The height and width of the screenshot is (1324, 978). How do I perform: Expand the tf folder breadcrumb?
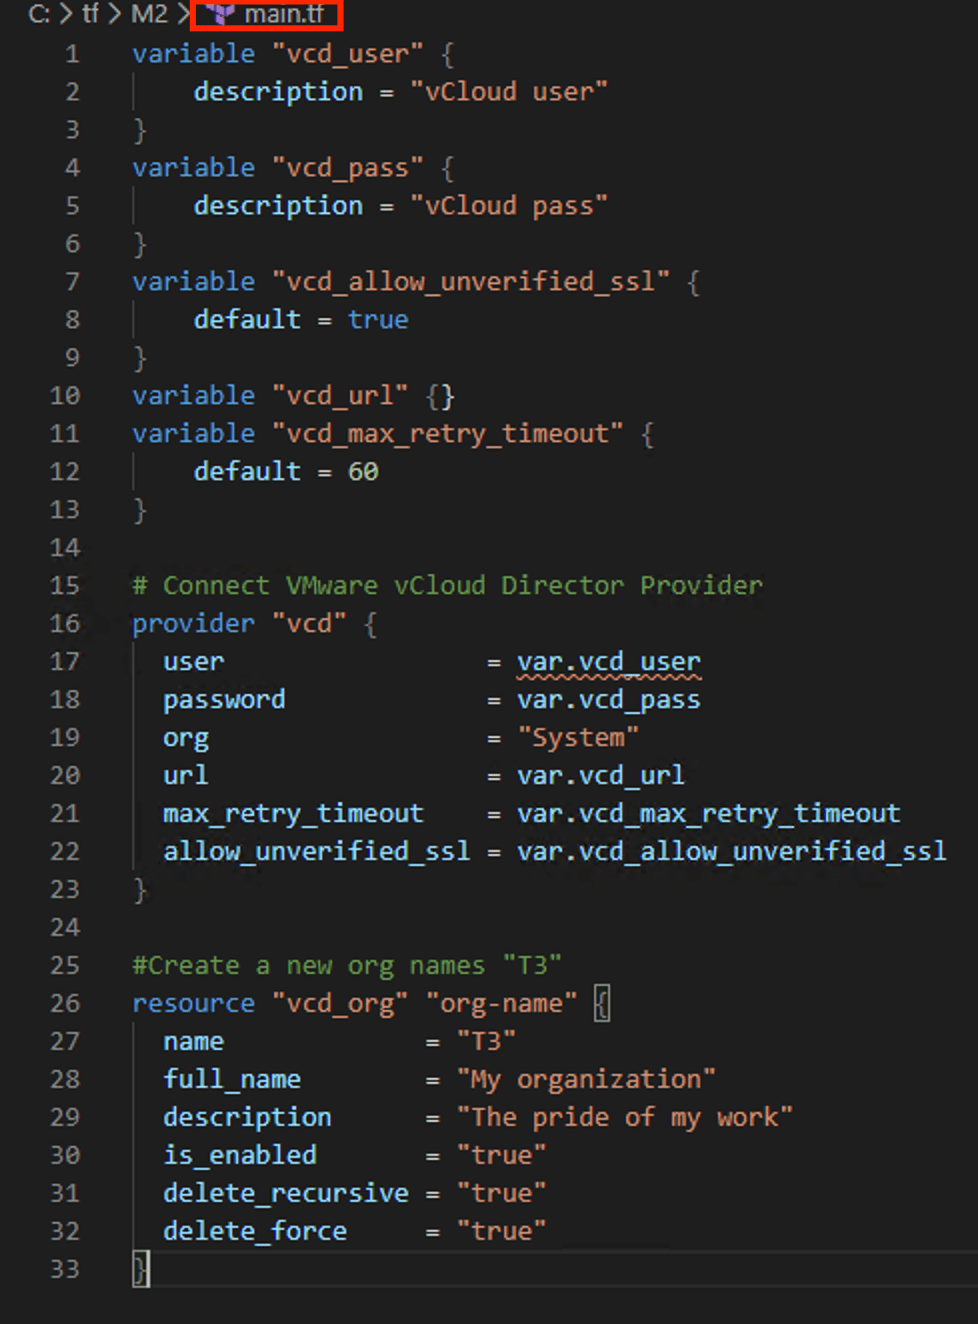[91, 14]
